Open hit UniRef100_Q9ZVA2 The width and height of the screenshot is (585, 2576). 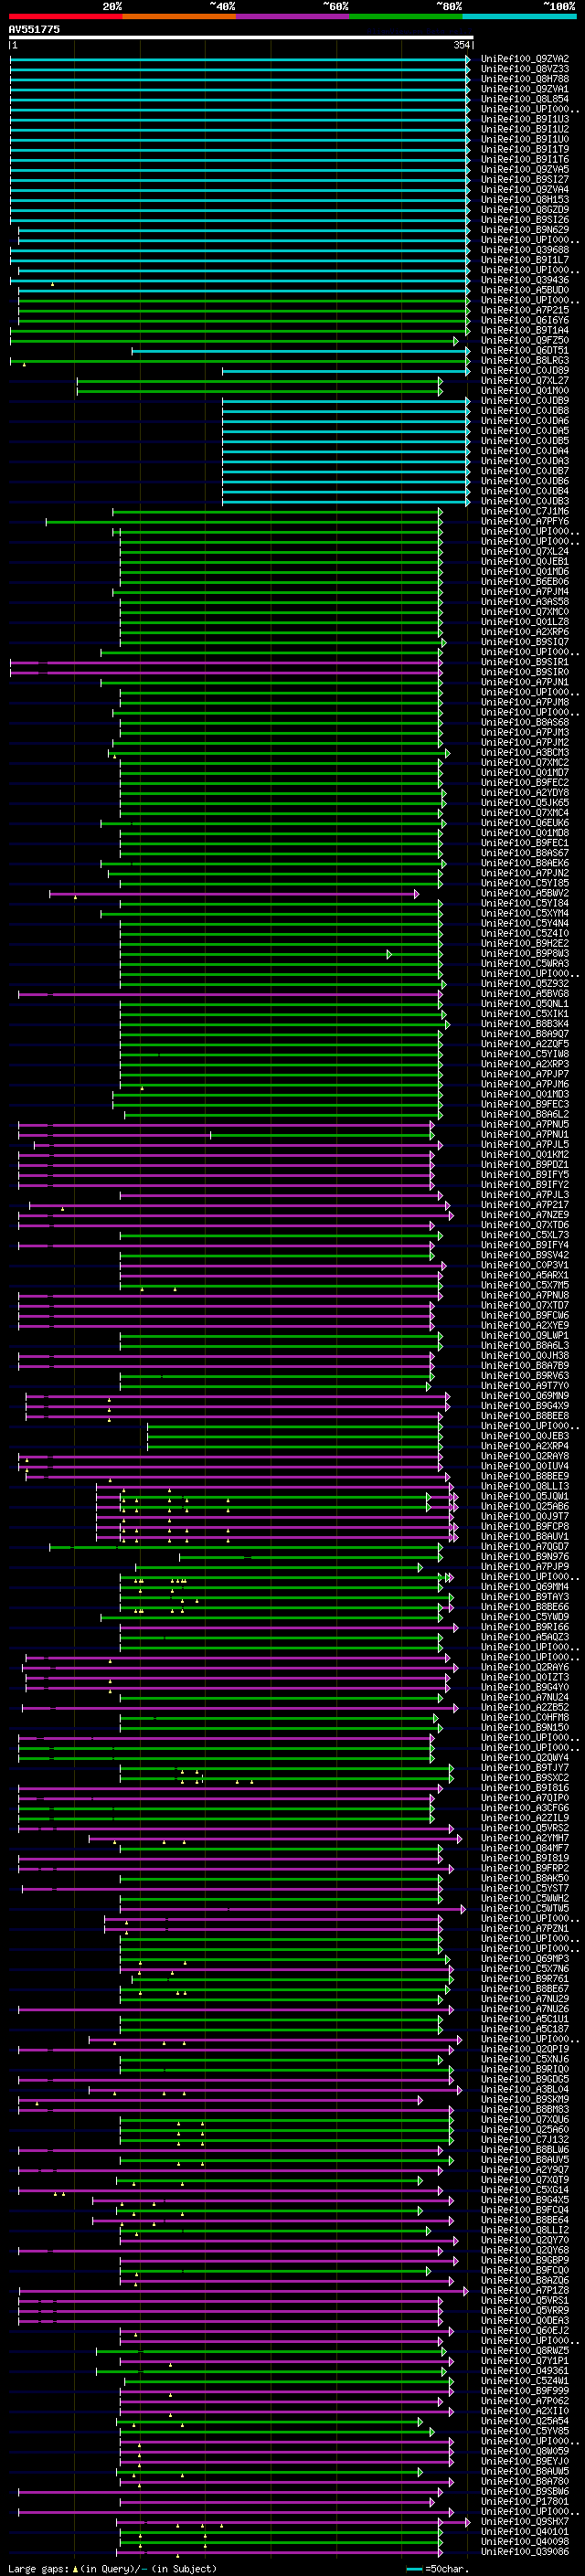coord(525,59)
